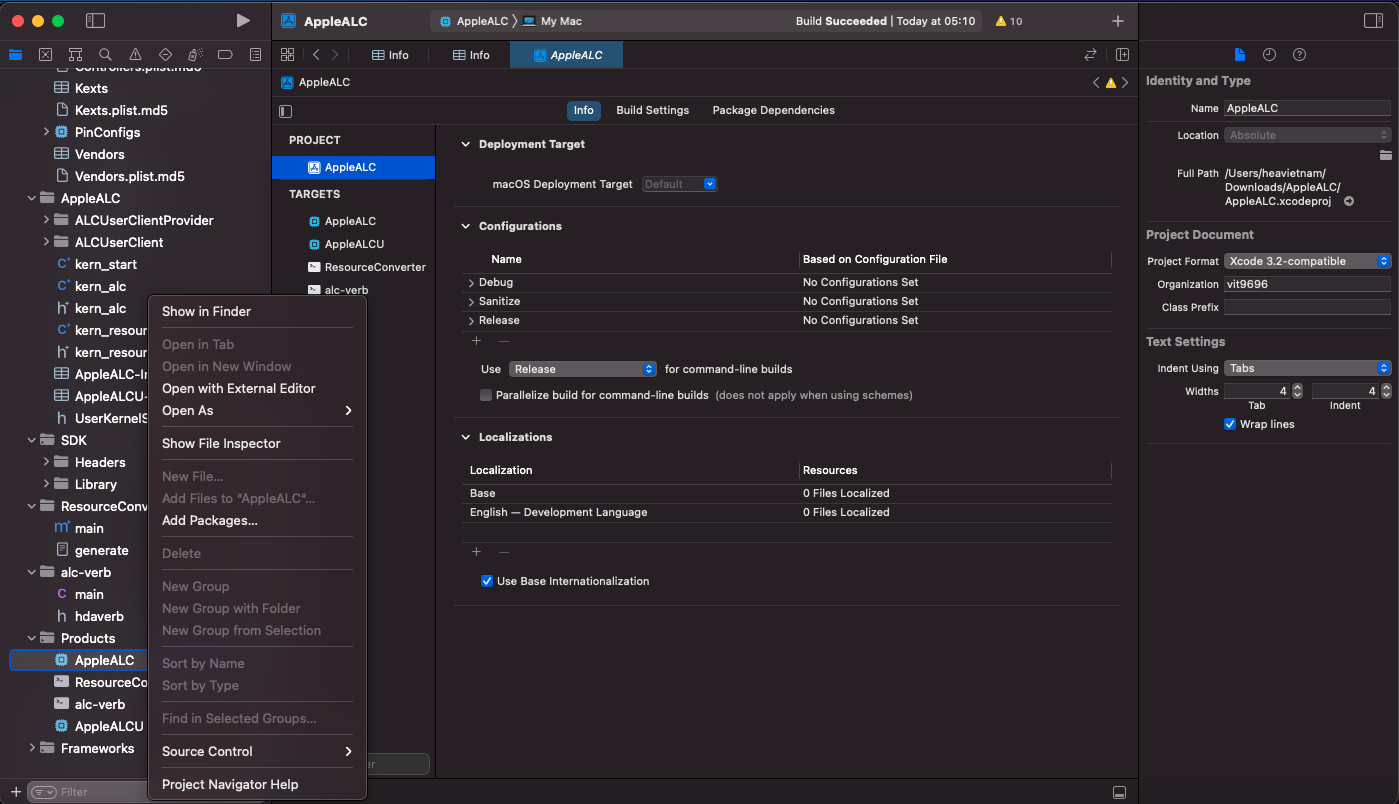The height and width of the screenshot is (804, 1399).
Task: Open the macOS Deployment Target dropdown
Action: pos(679,184)
